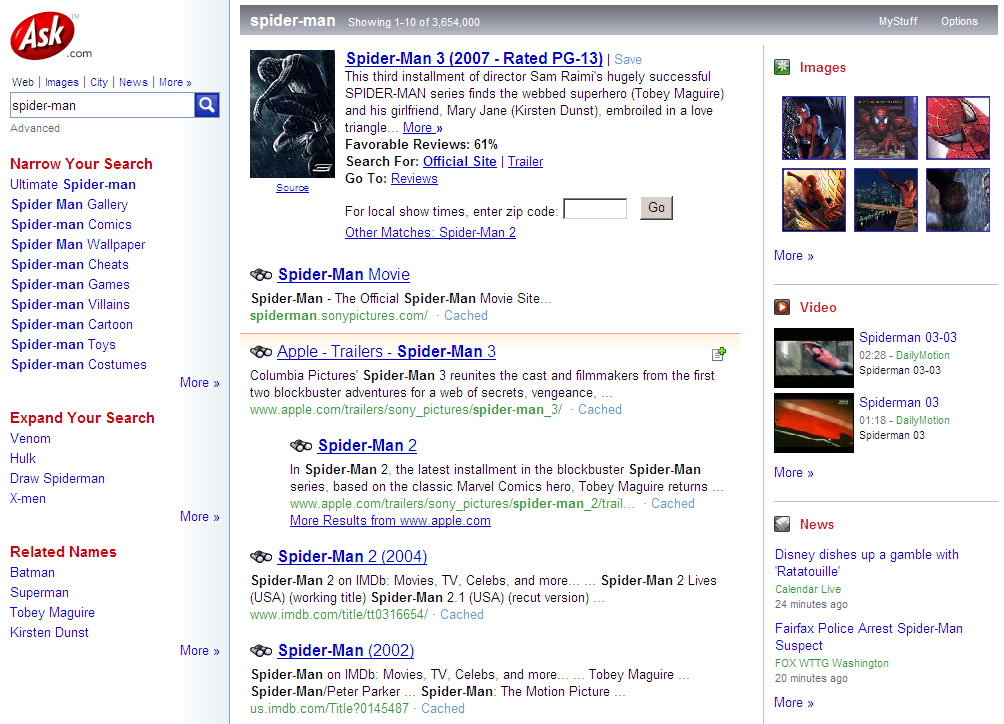Click binoculars icon beside Apple Trailers result
This screenshot has height=724, width=1004.
coord(261,351)
